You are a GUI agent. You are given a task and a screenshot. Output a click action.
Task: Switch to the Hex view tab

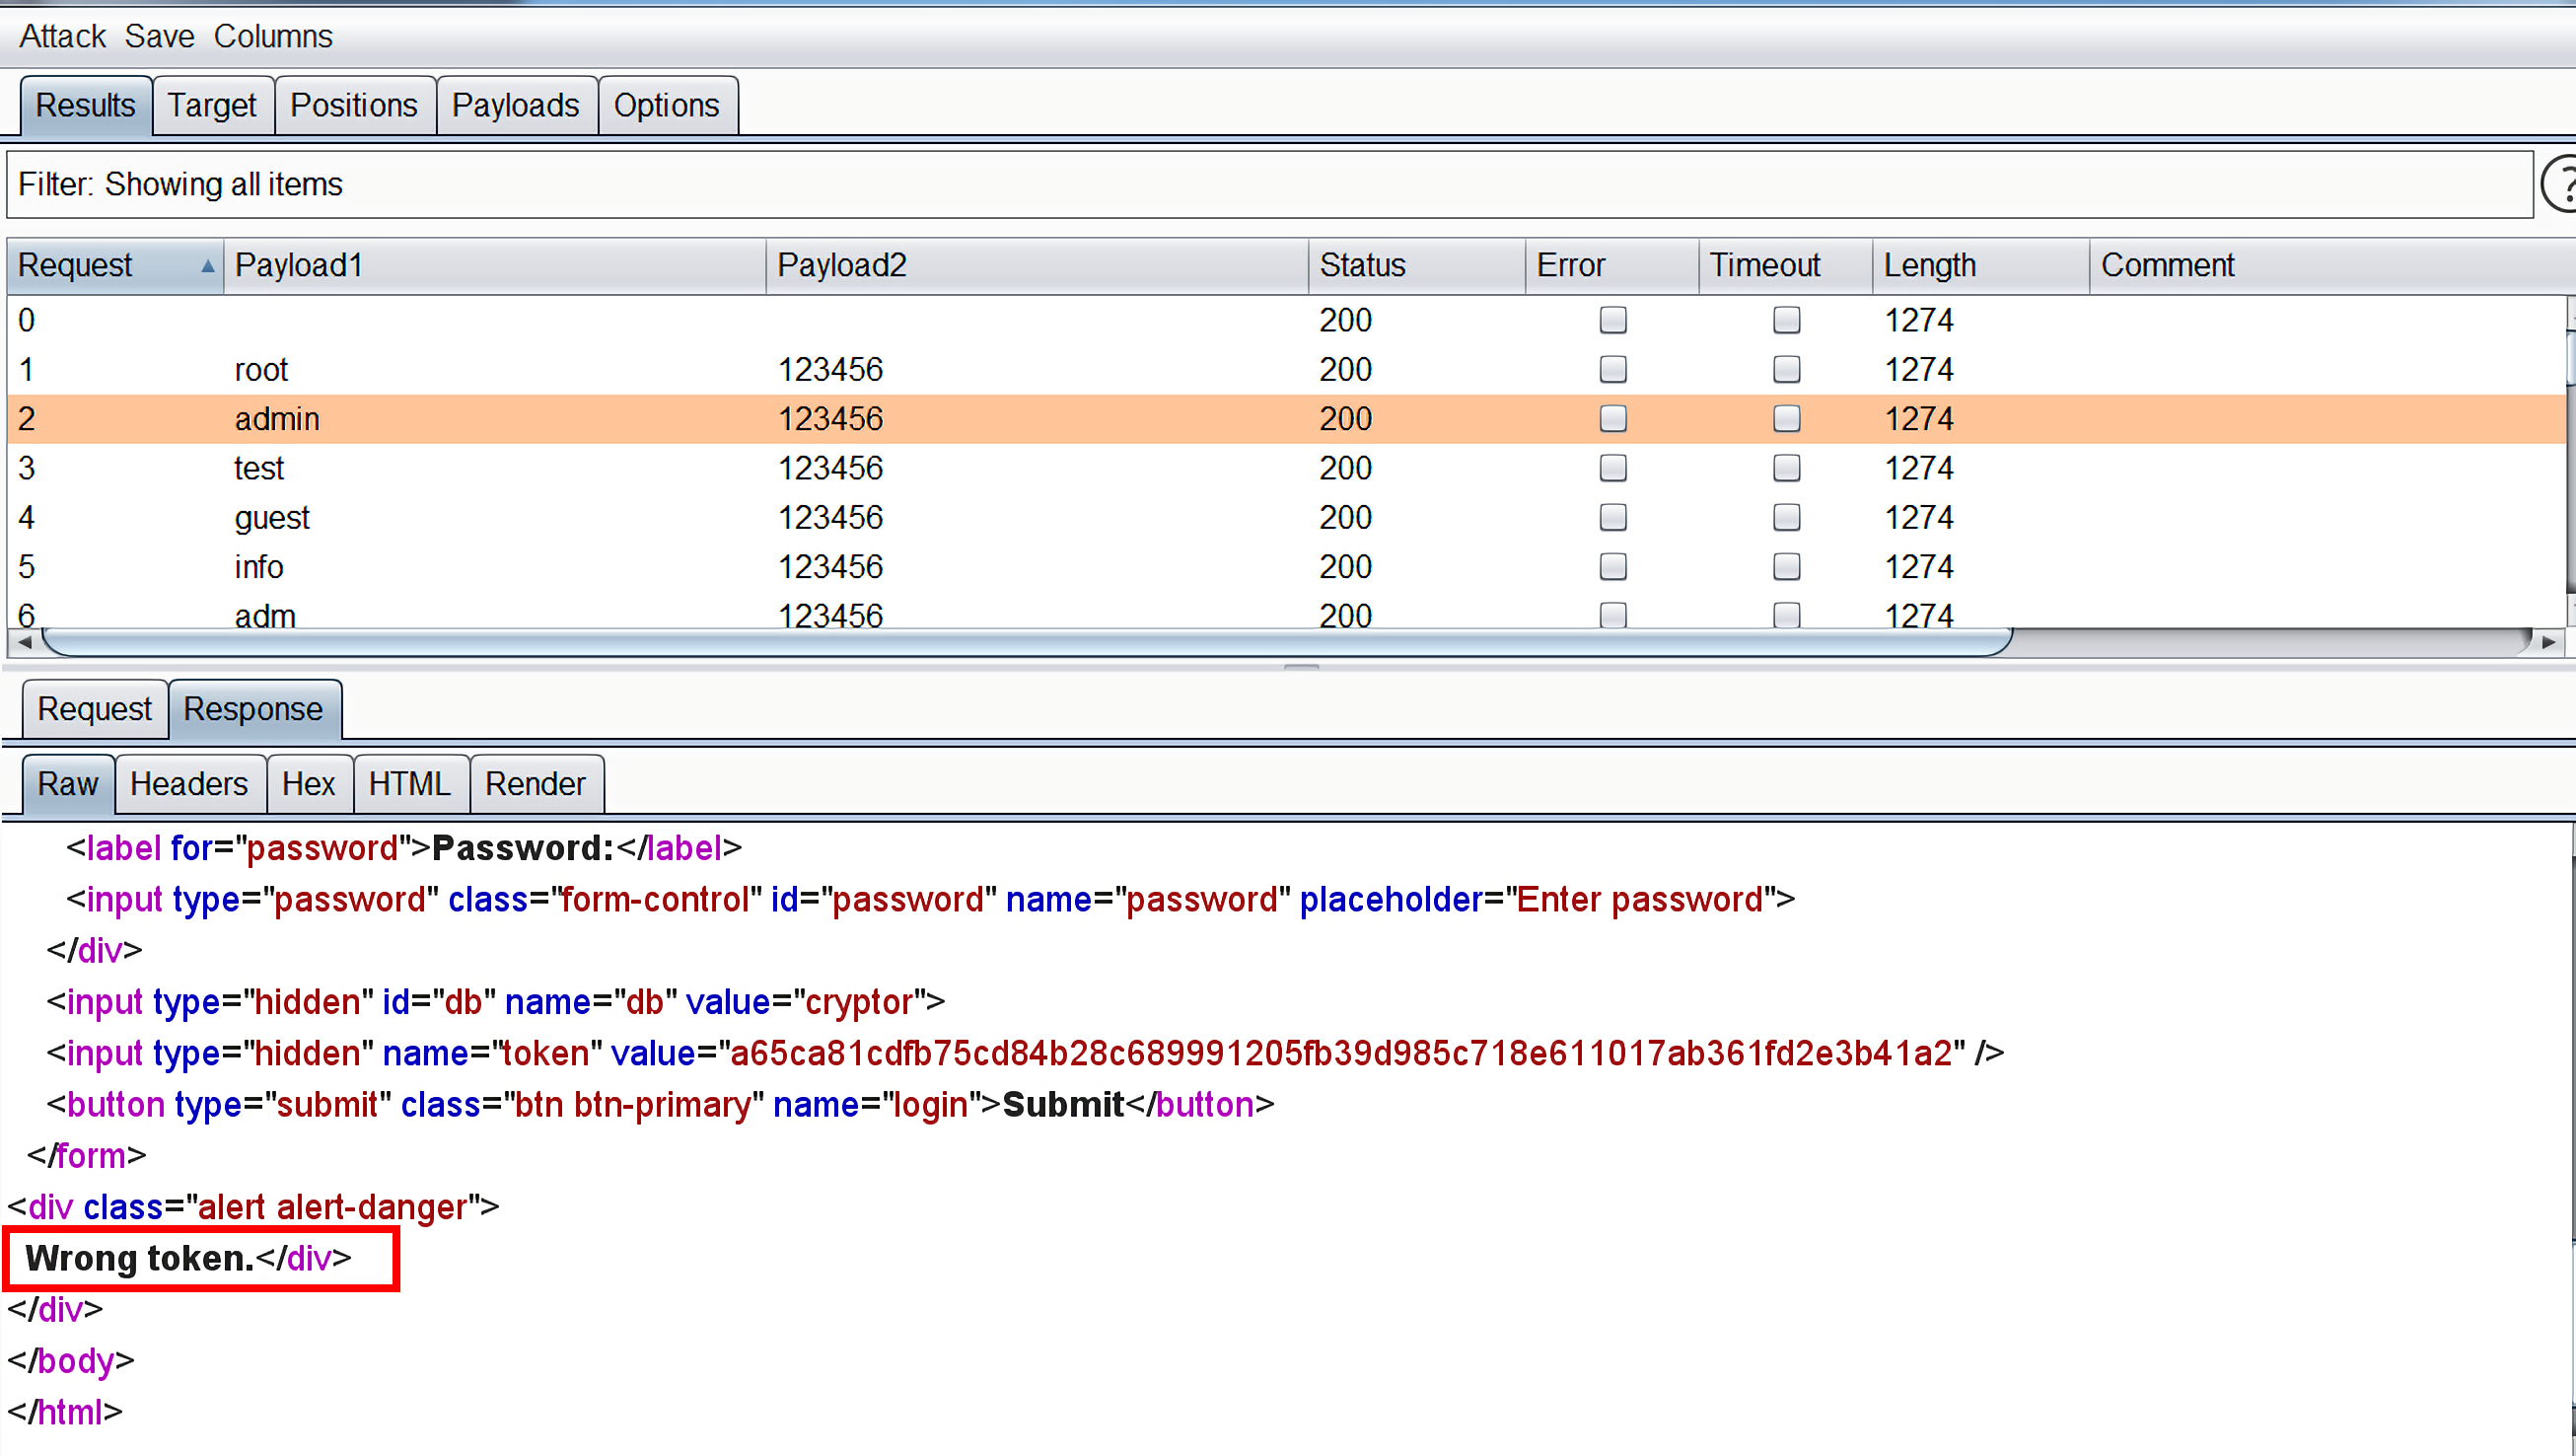[308, 784]
